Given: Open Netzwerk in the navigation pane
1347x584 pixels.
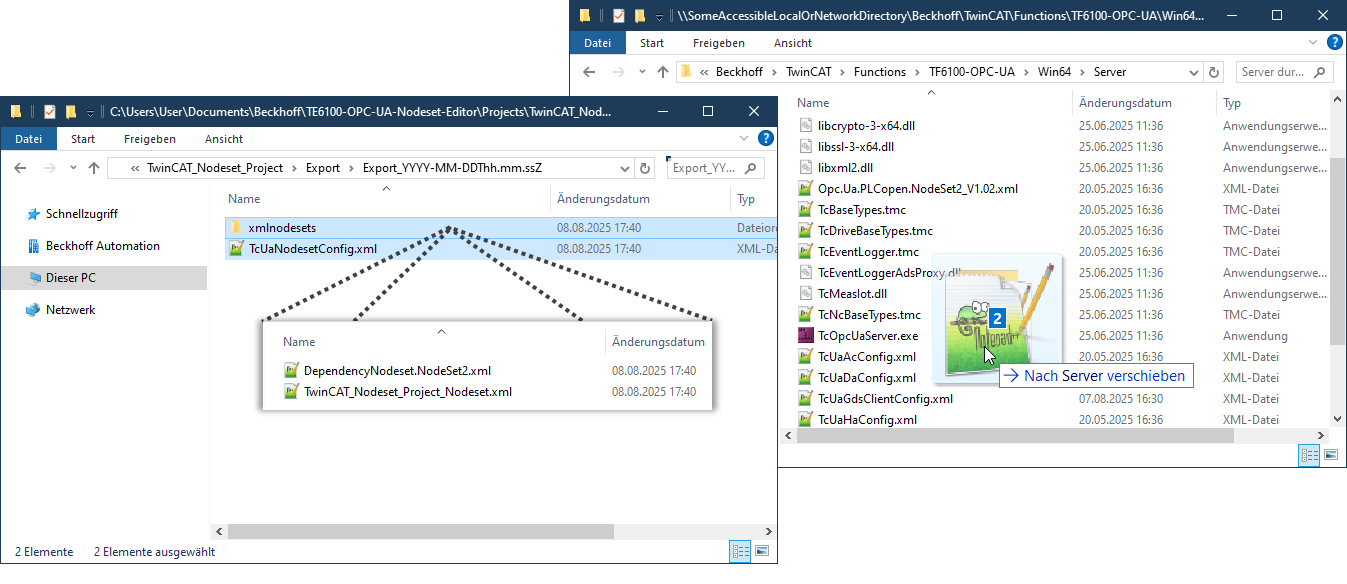Looking at the screenshot, I should coord(70,310).
